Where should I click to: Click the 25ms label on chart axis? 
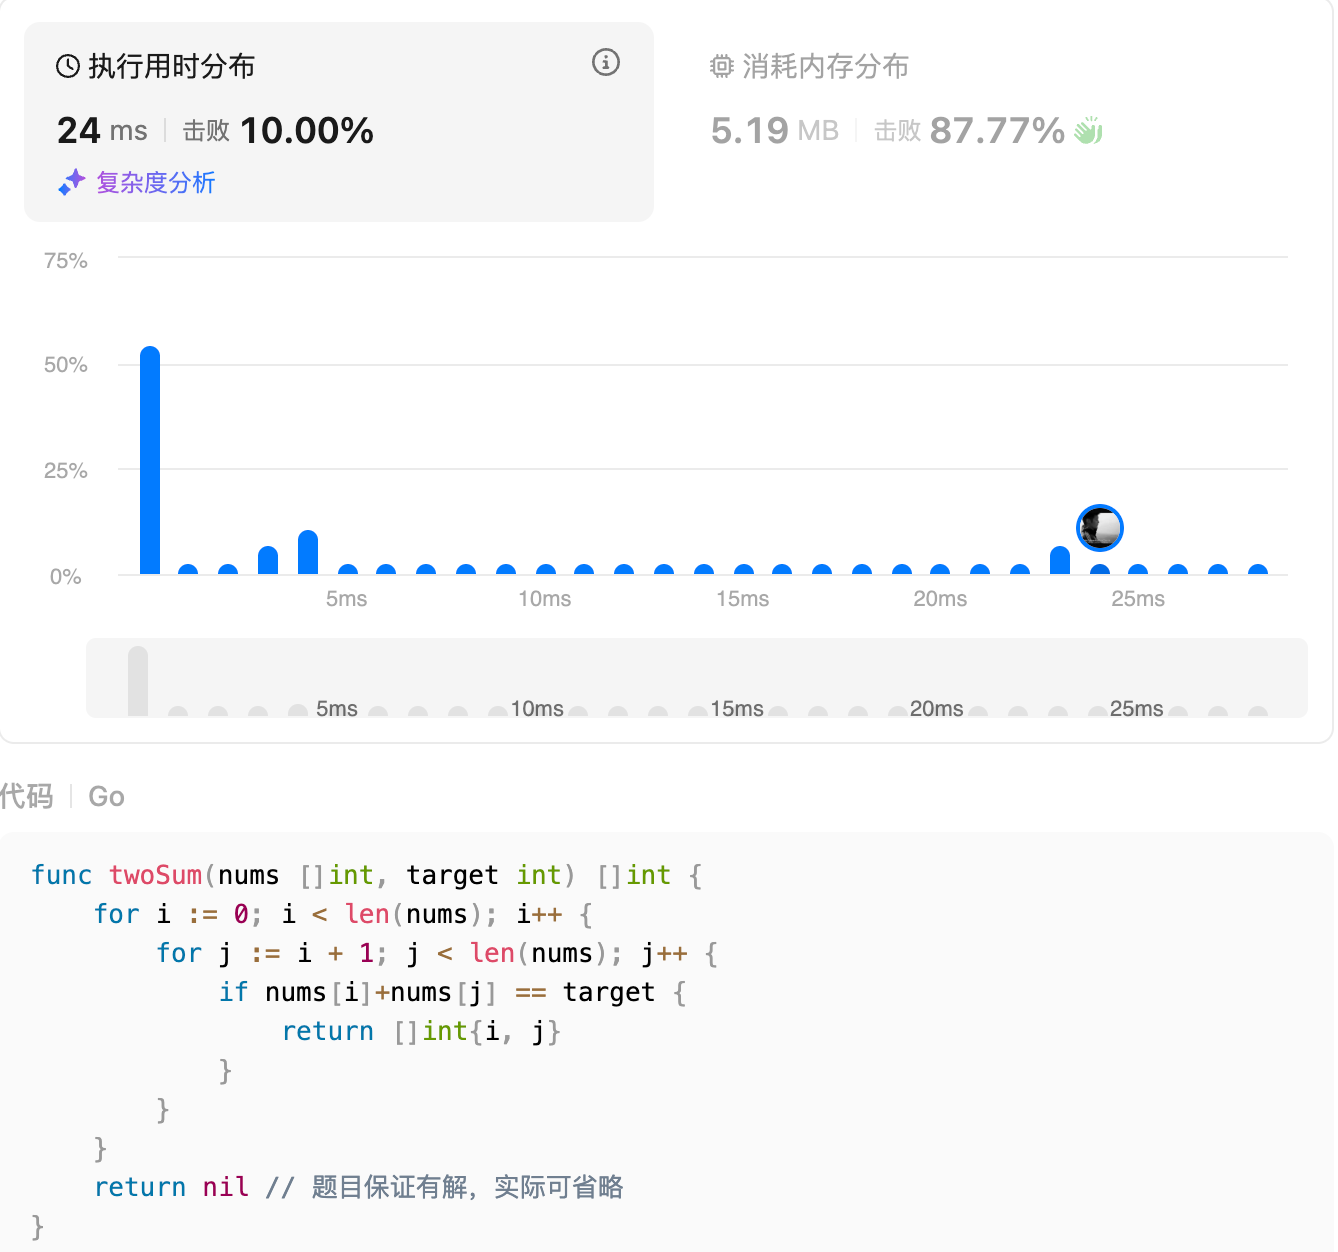tap(1138, 598)
